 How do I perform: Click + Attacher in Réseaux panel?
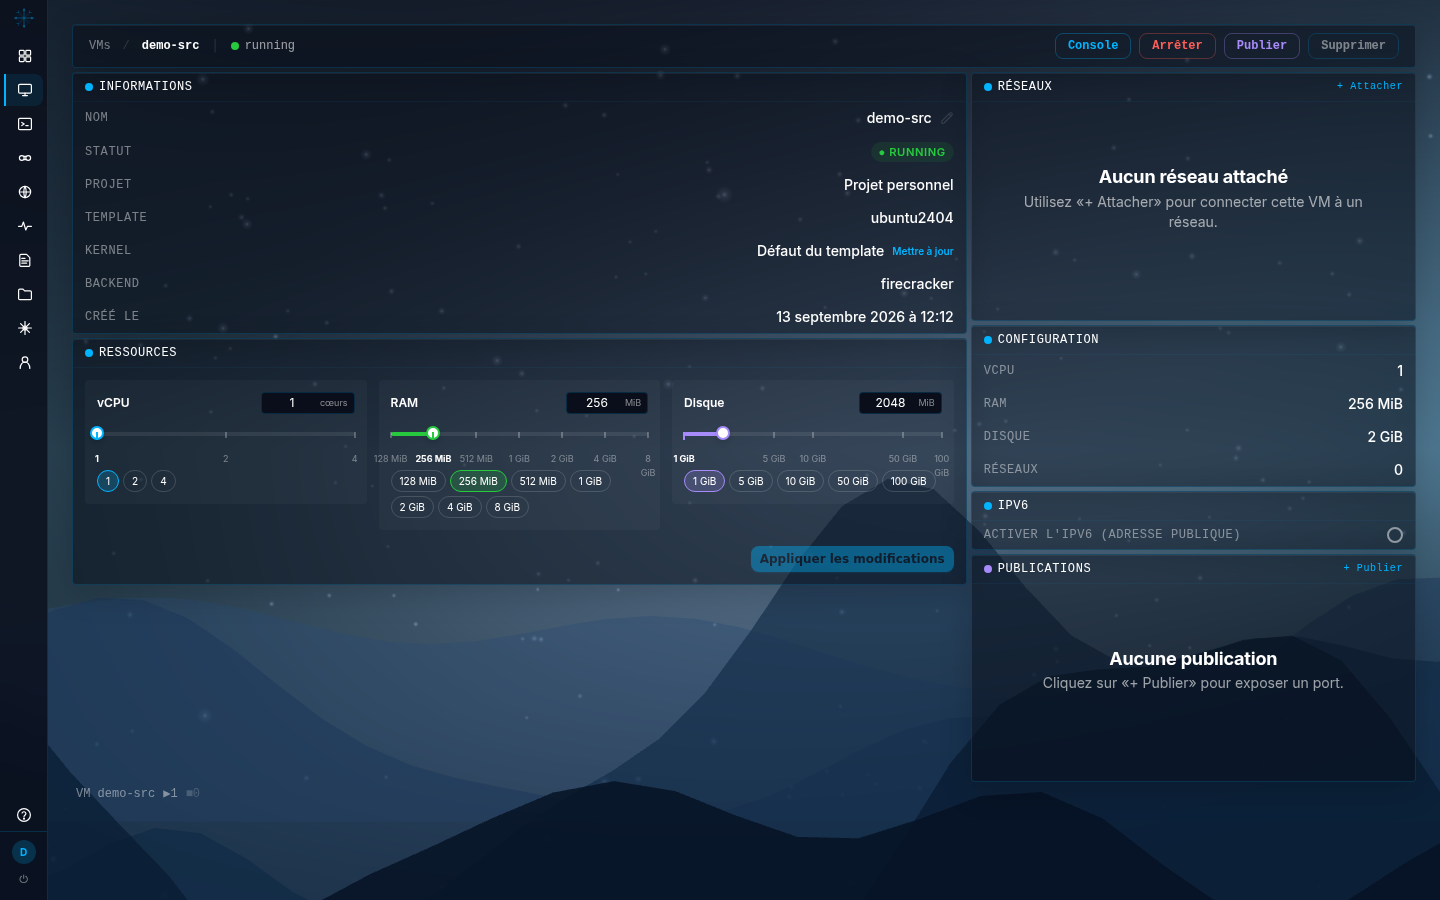[1369, 86]
